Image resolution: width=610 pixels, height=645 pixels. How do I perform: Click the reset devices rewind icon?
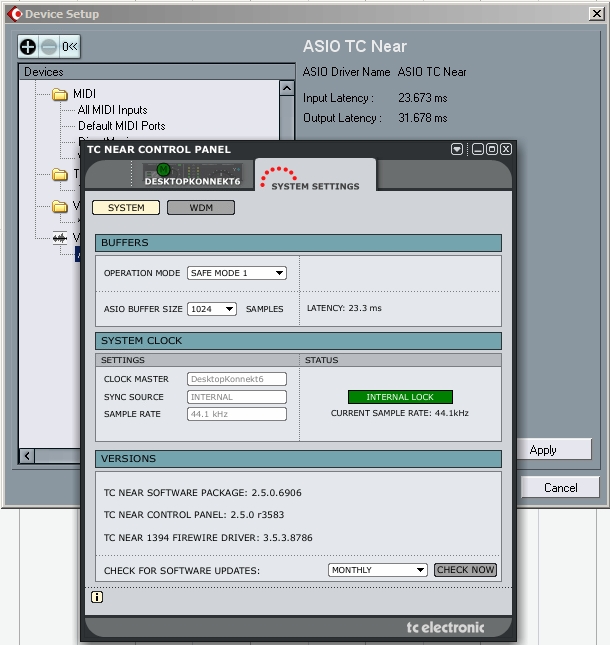[x=69, y=47]
